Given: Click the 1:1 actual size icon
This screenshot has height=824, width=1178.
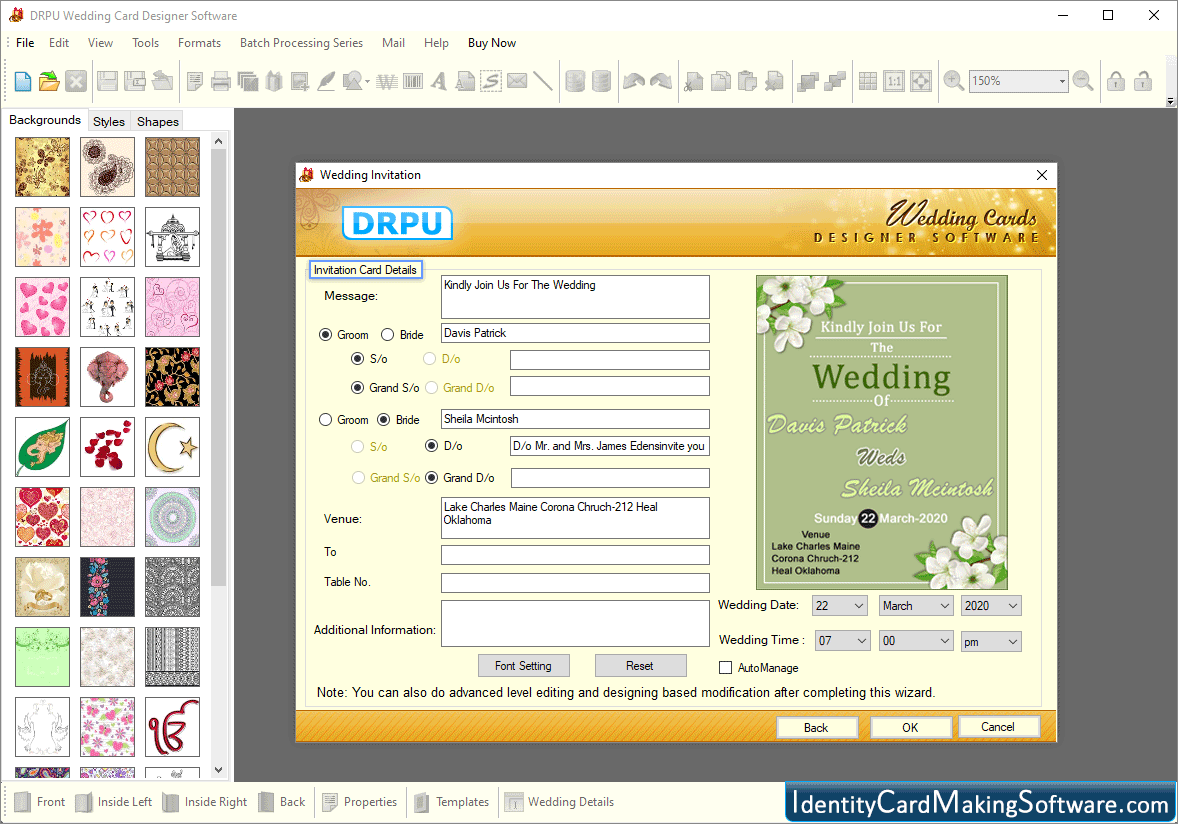Looking at the screenshot, I should 894,81.
